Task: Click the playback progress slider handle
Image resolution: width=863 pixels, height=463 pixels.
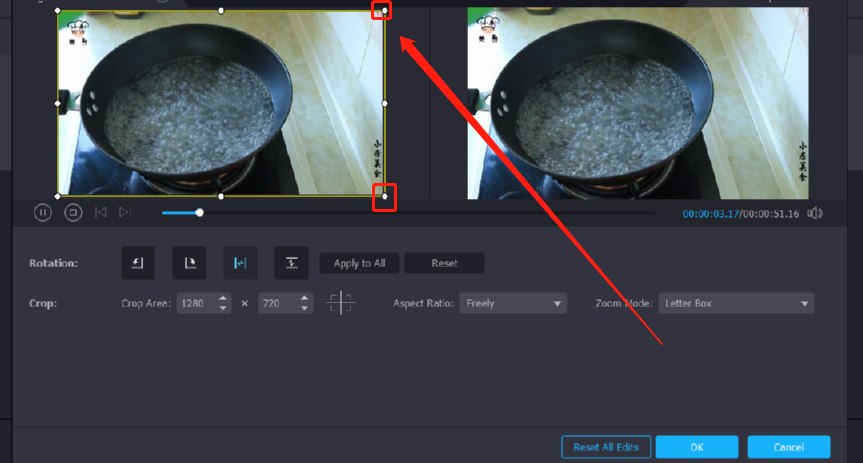Action: [x=200, y=212]
